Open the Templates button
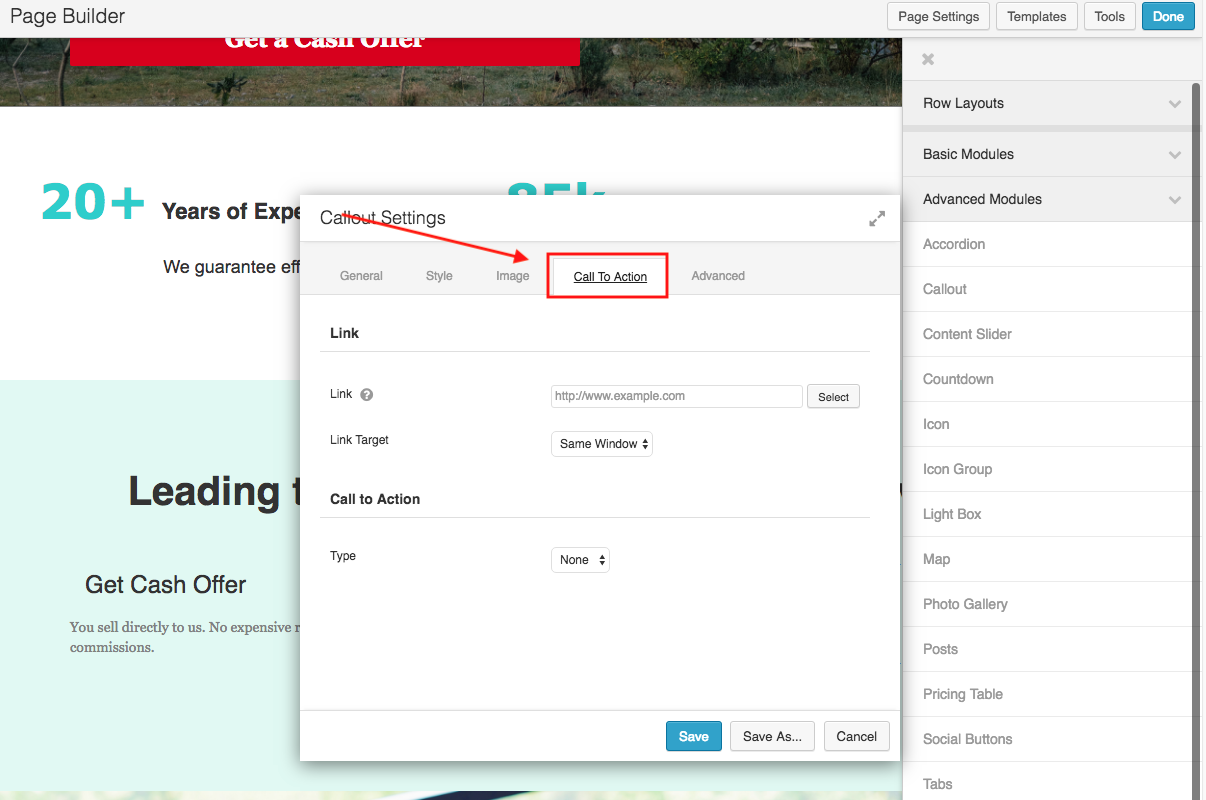The width and height of the screenshot is (1206, 800). coord(1037,16)
